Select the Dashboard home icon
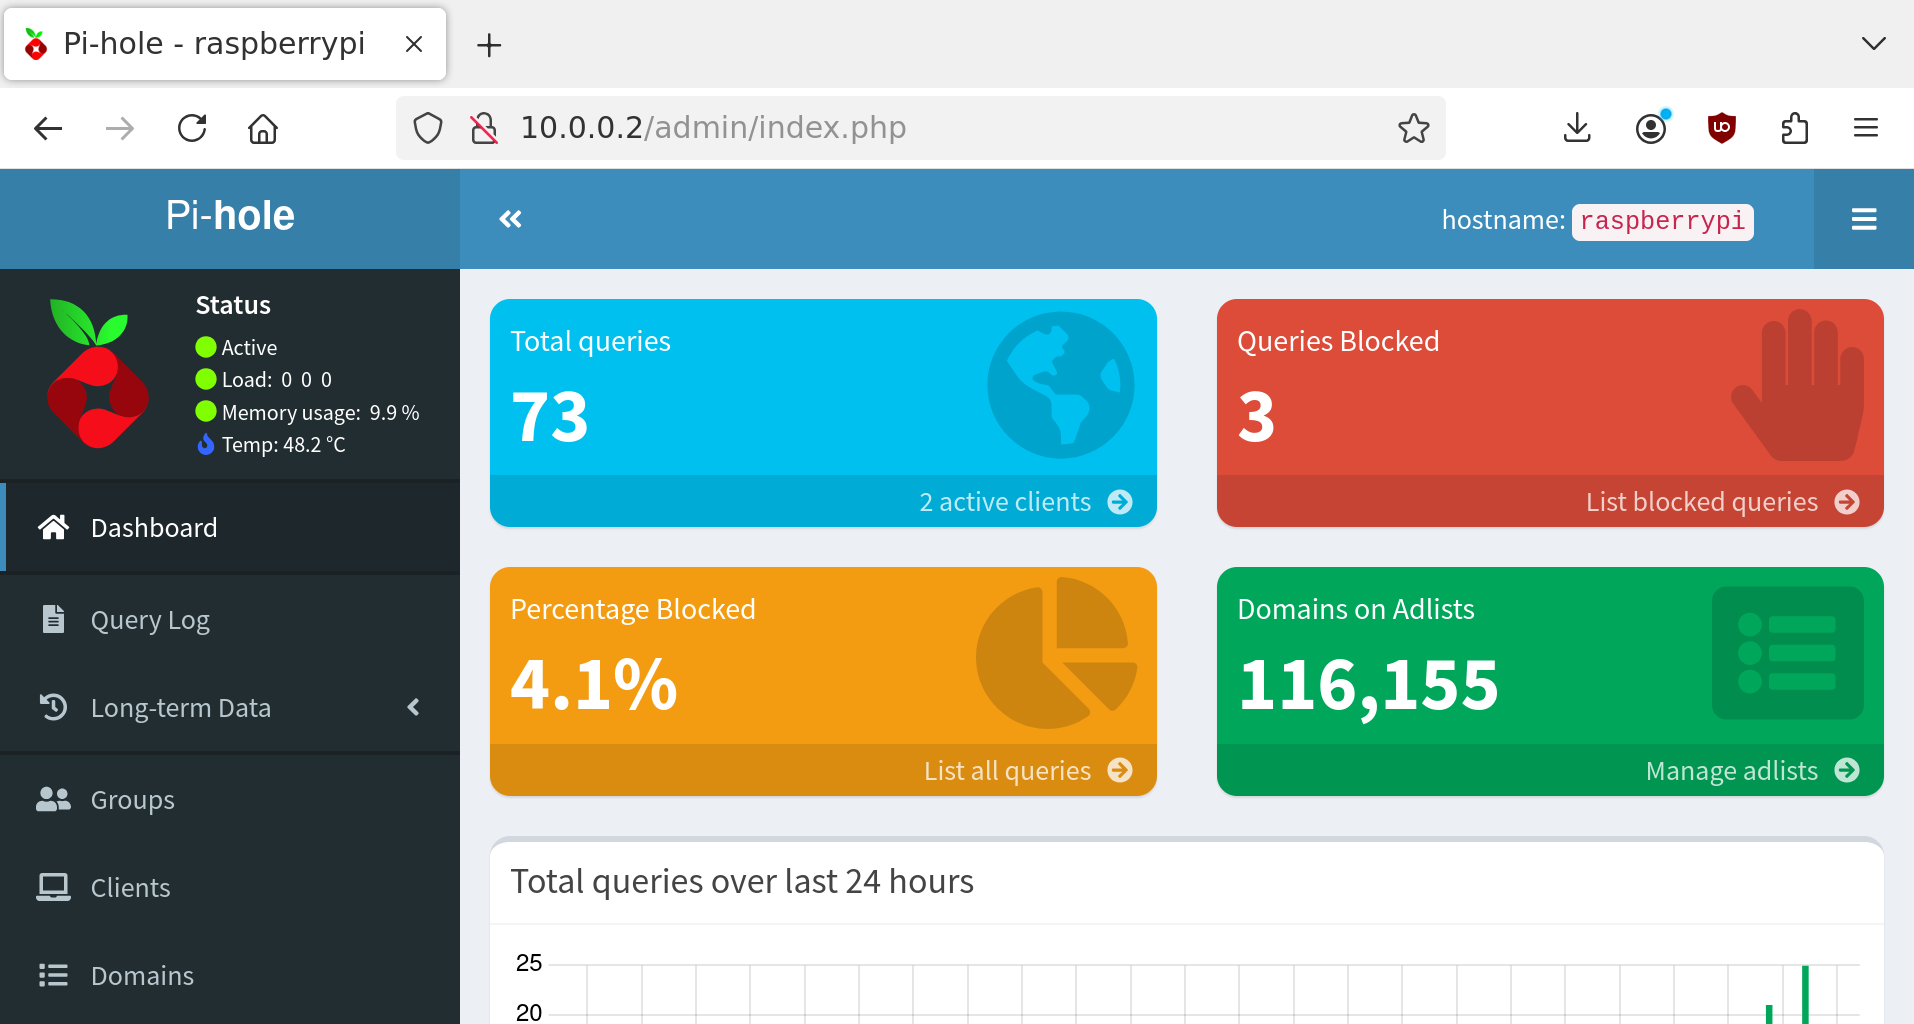The image size is (1914, 1024). [53, 527]
